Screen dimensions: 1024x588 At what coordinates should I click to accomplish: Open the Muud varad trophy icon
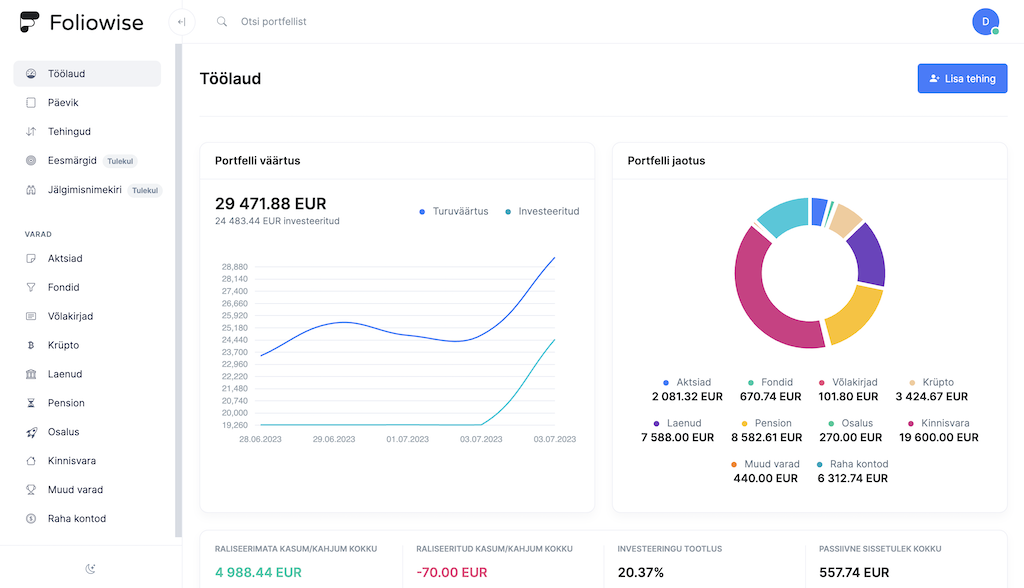point(31,490)
